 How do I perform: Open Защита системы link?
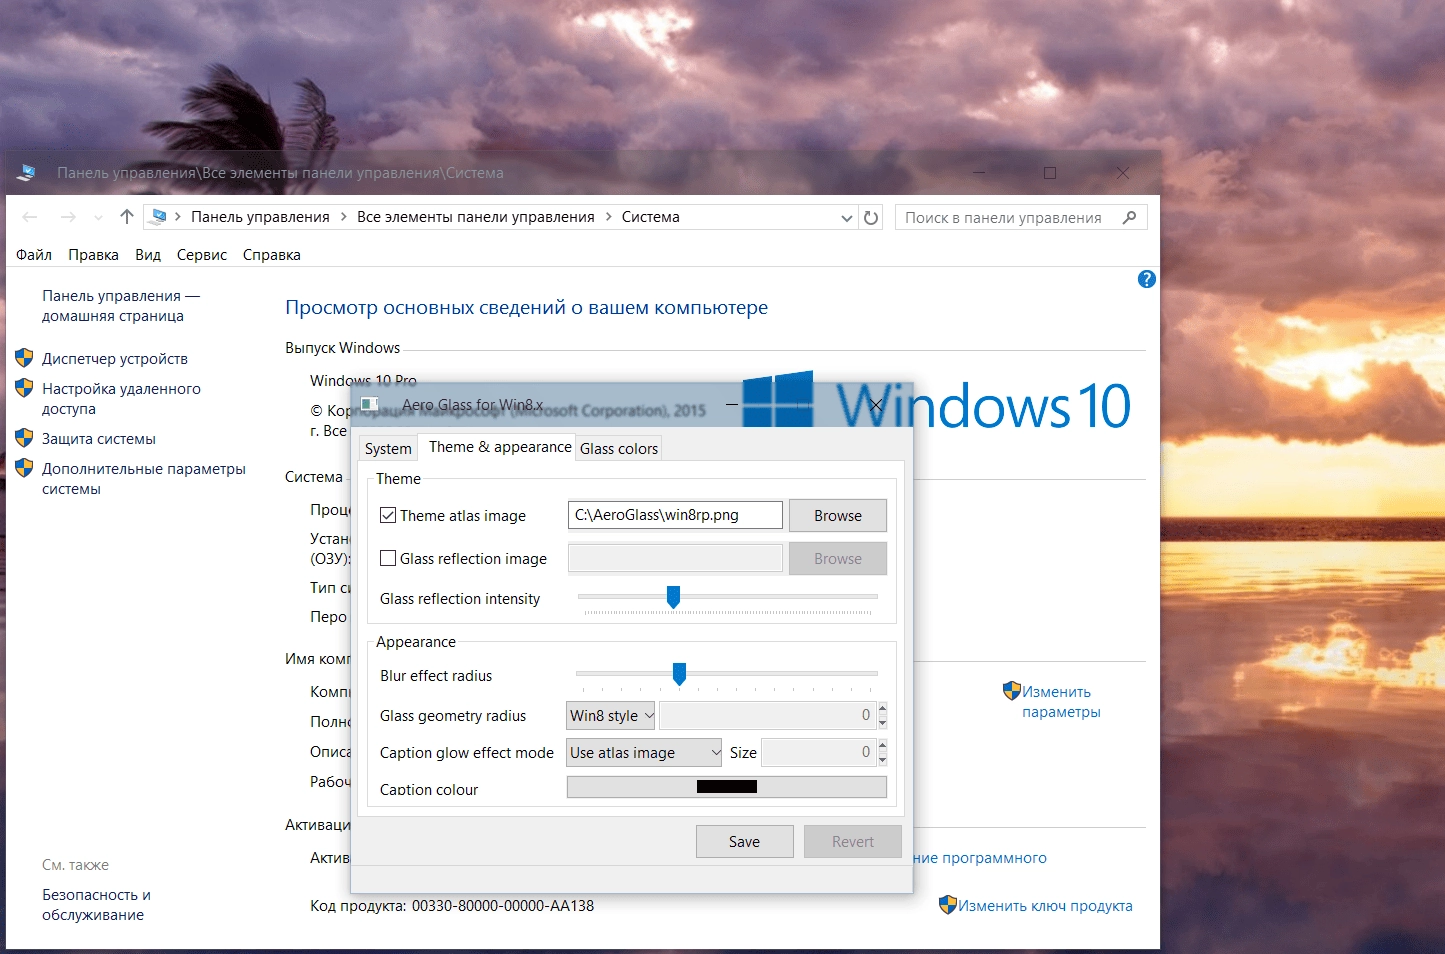point(99,439)
